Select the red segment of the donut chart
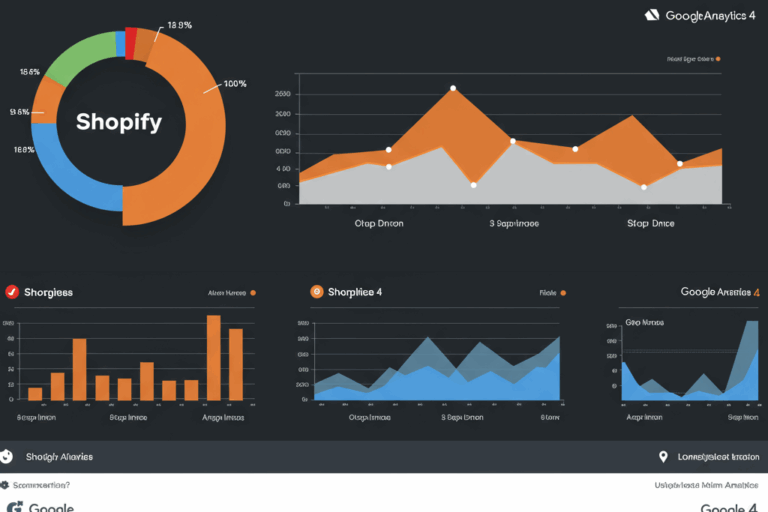Screen dimensions: 768x512 pos(131,40)
